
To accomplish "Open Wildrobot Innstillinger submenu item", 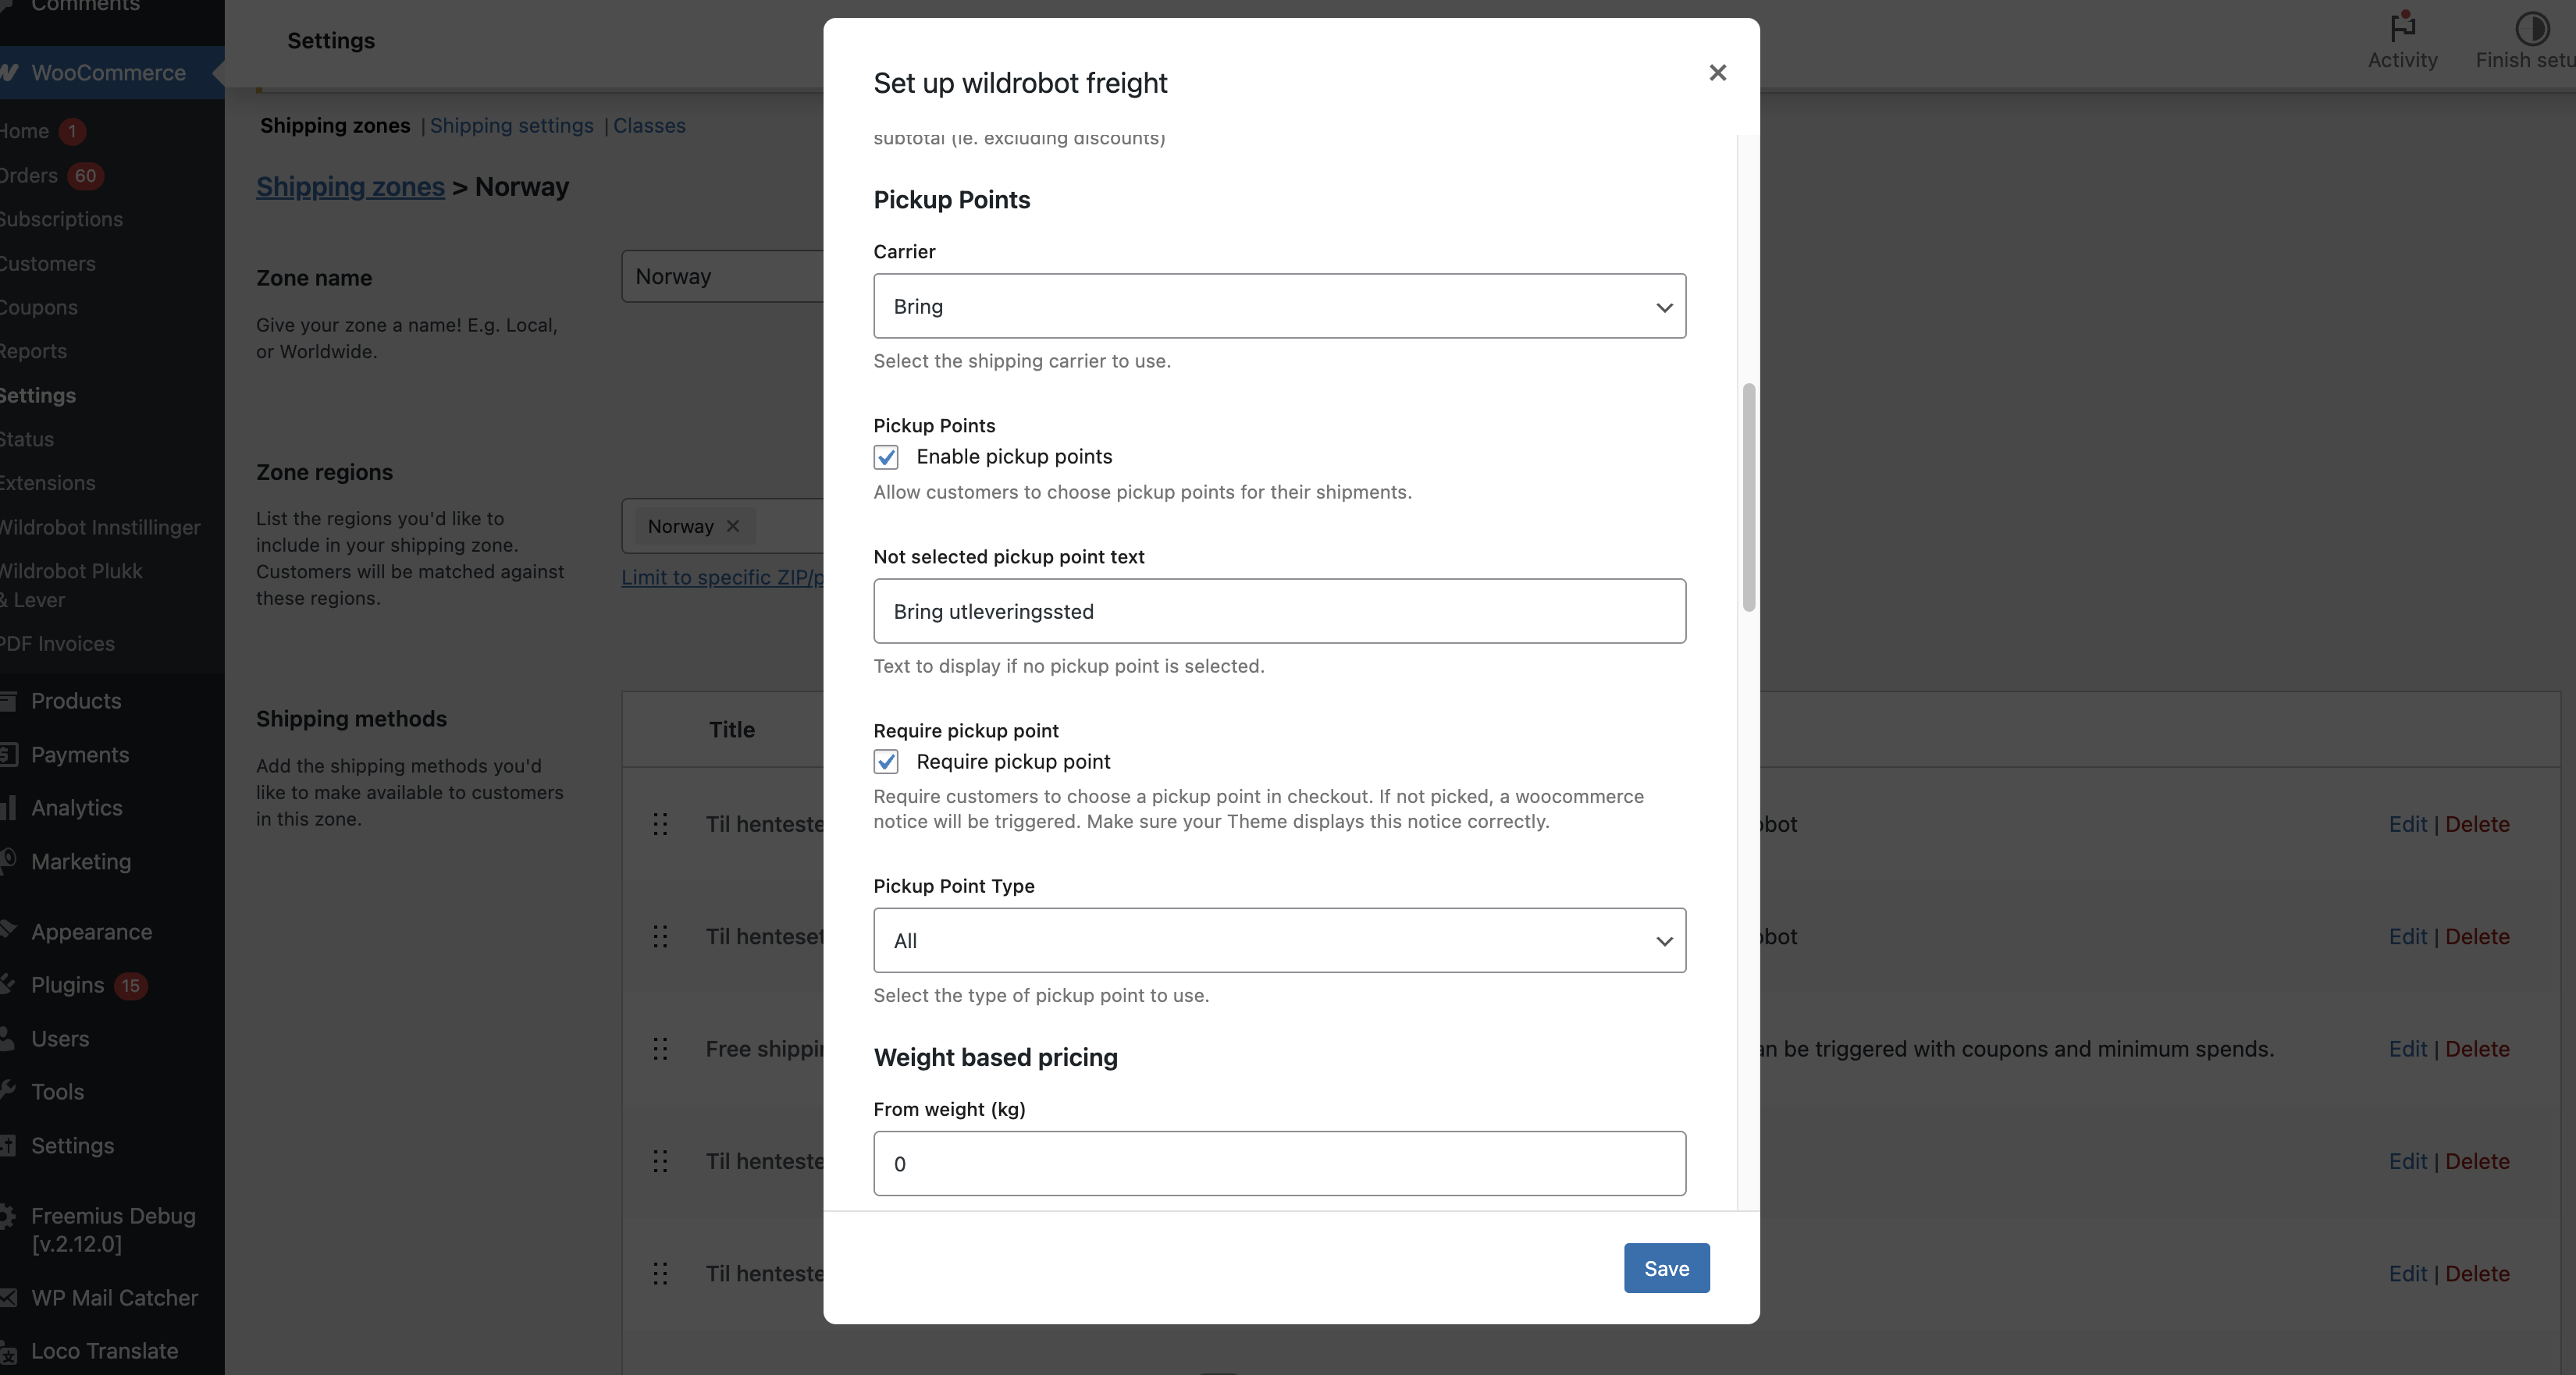I will point(100,527).
